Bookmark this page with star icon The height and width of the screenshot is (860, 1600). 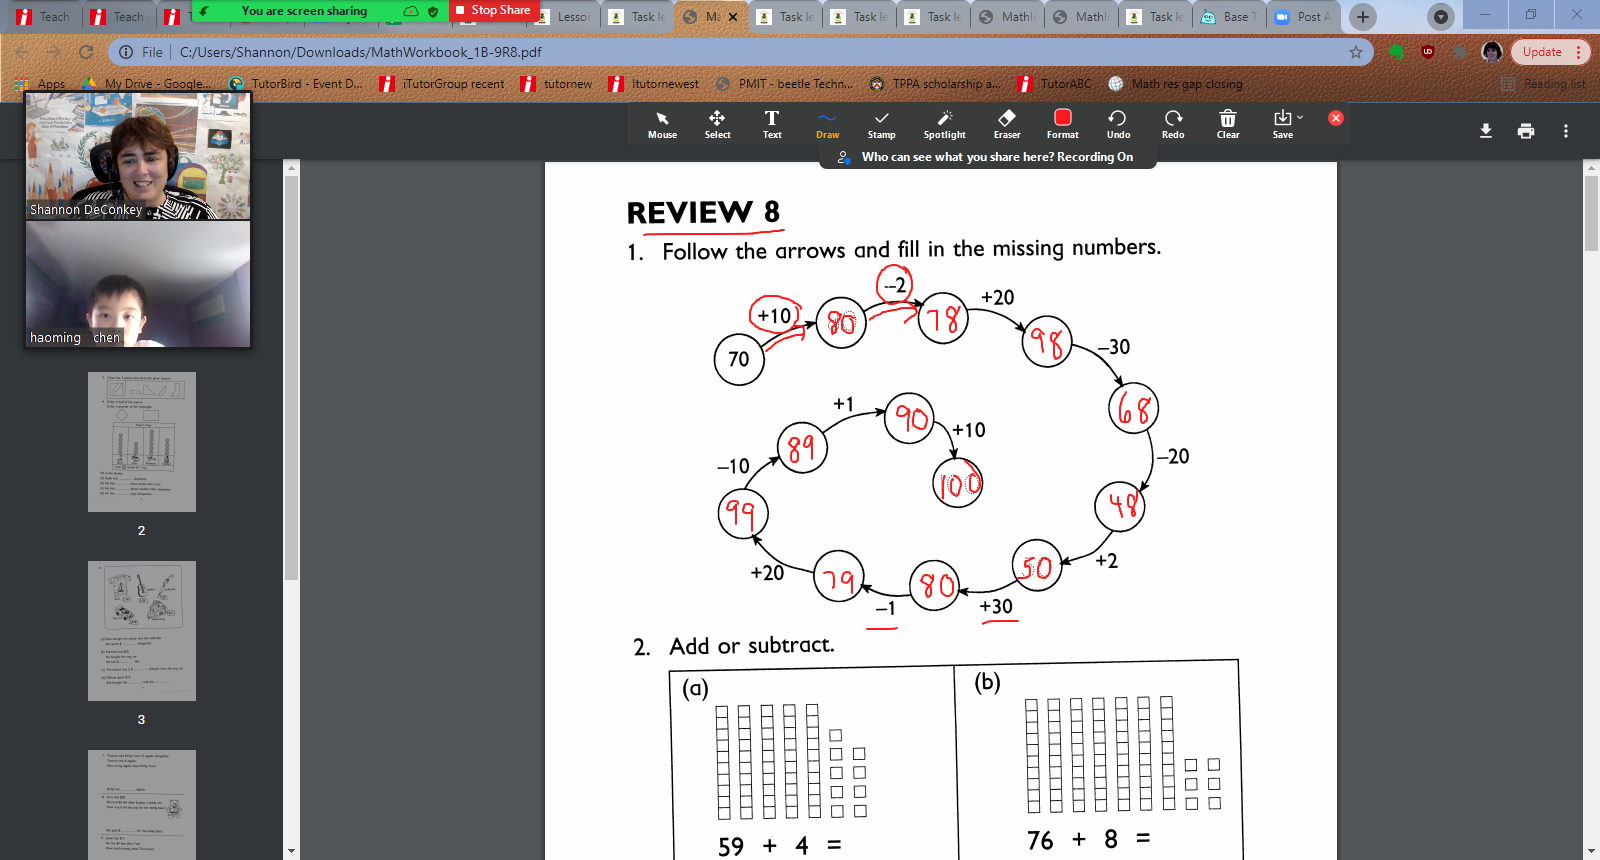pyautogui.click(x=1356, y=52)
